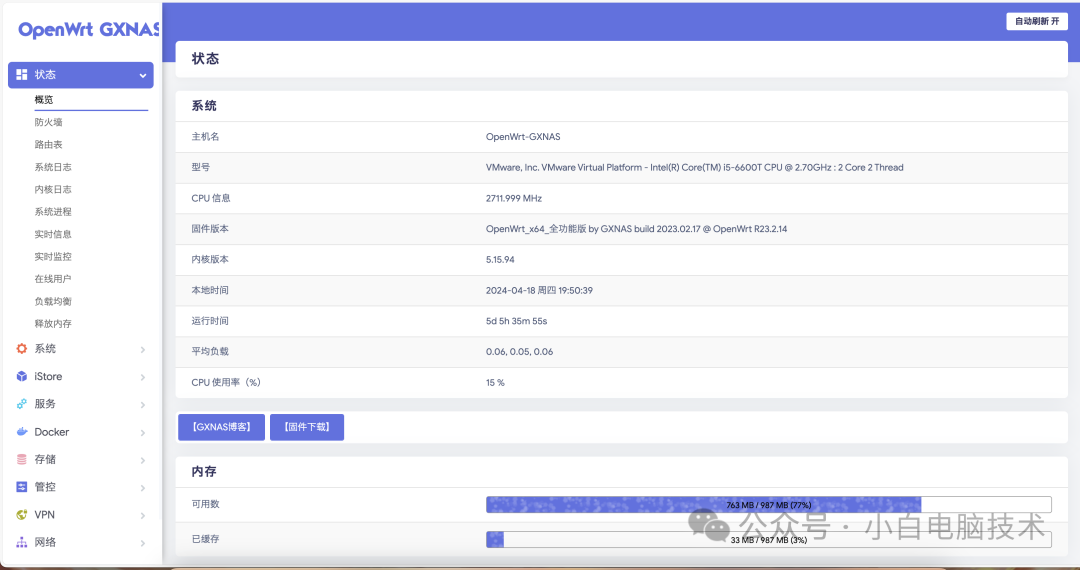Expand the 服务 menu arrow
Viewport: 1080px width, 570px height.
[143, 405]
